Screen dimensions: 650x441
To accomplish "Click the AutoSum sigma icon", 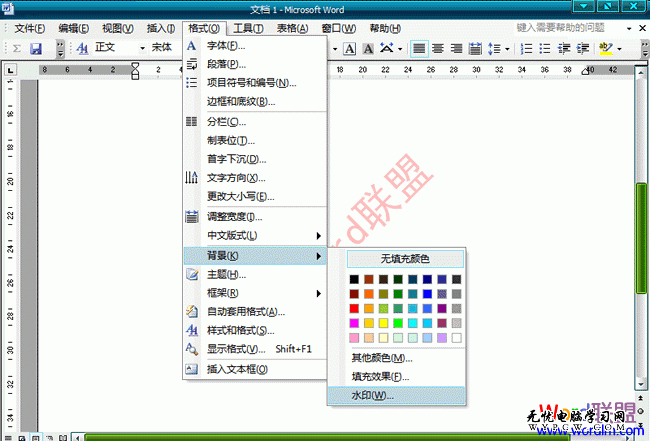I will coord(17,49).
